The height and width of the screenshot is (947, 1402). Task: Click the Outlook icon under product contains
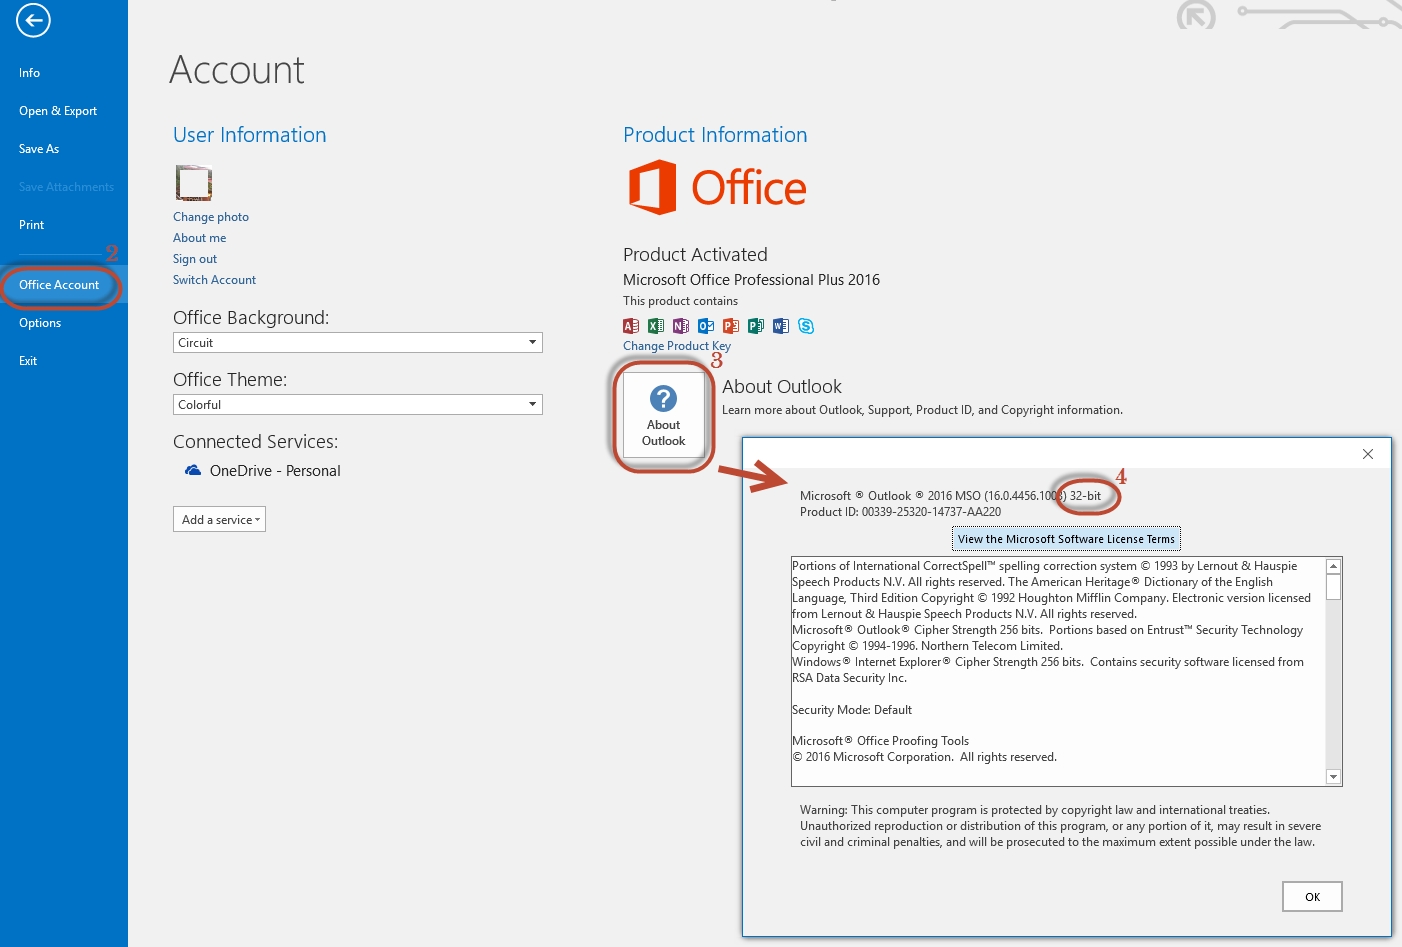(706, 326)
